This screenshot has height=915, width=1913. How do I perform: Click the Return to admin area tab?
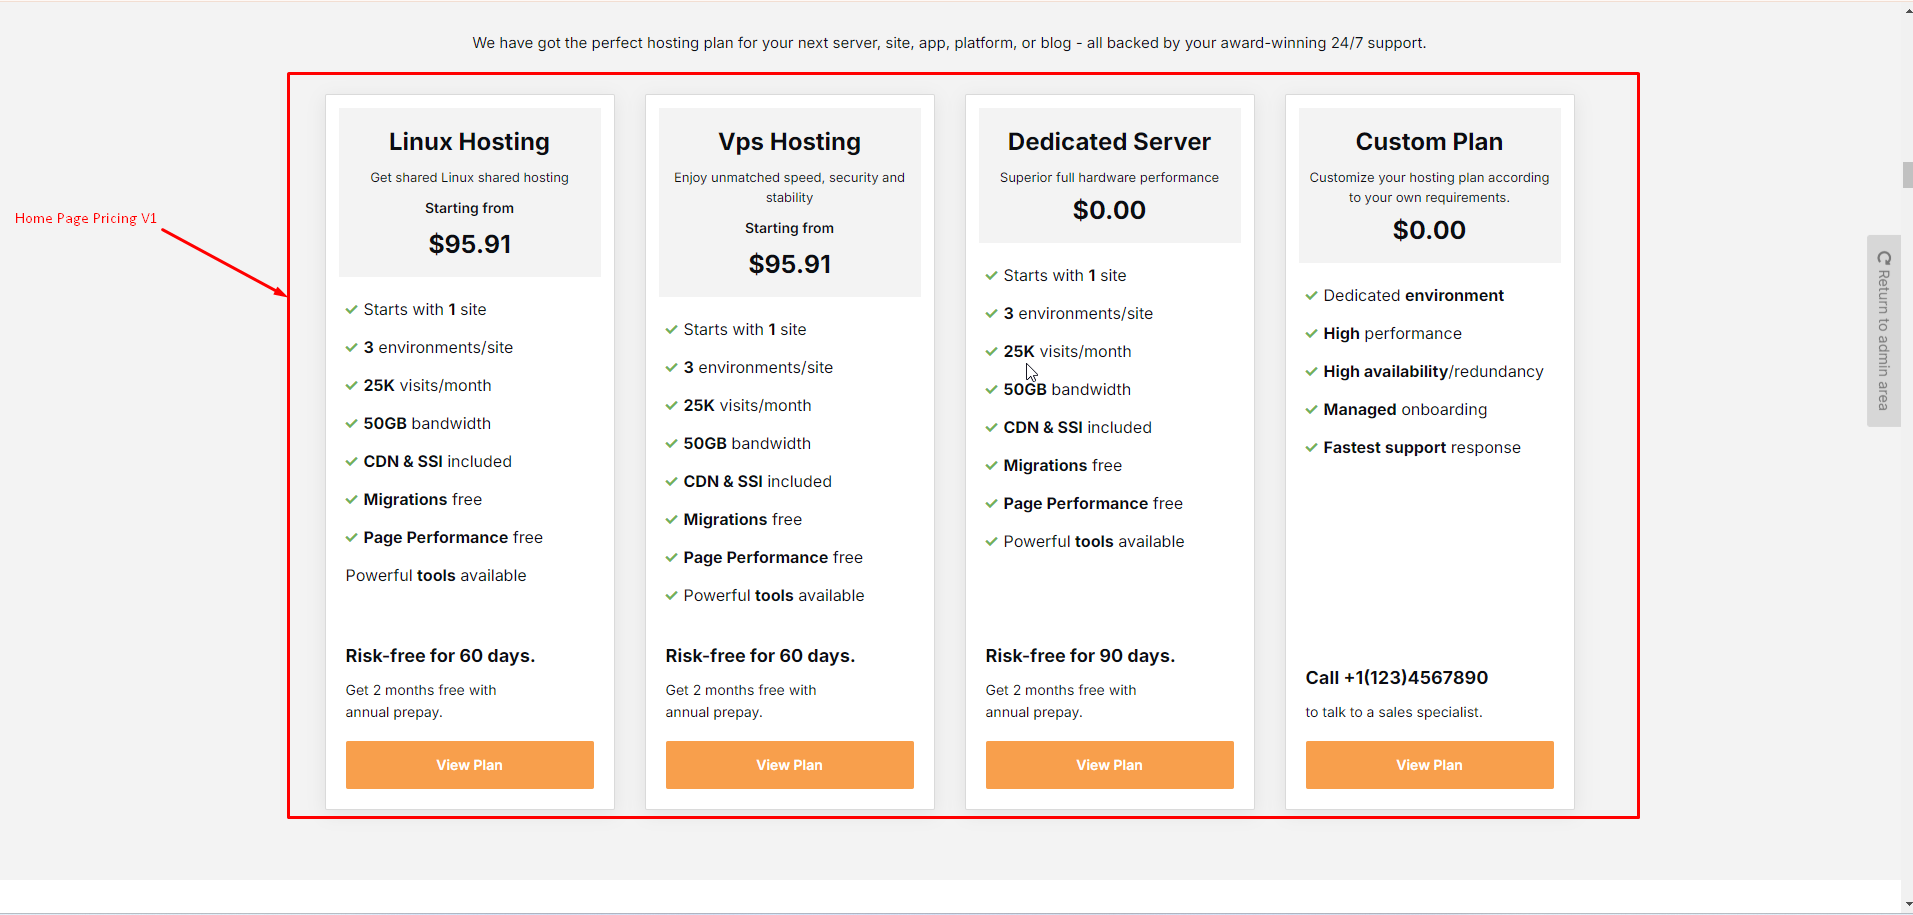(x=1883, y=340)
